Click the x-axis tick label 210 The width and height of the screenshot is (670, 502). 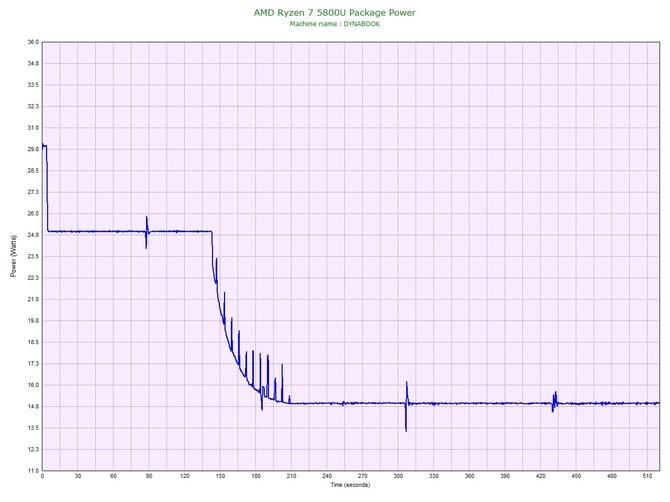pos(291,476)
